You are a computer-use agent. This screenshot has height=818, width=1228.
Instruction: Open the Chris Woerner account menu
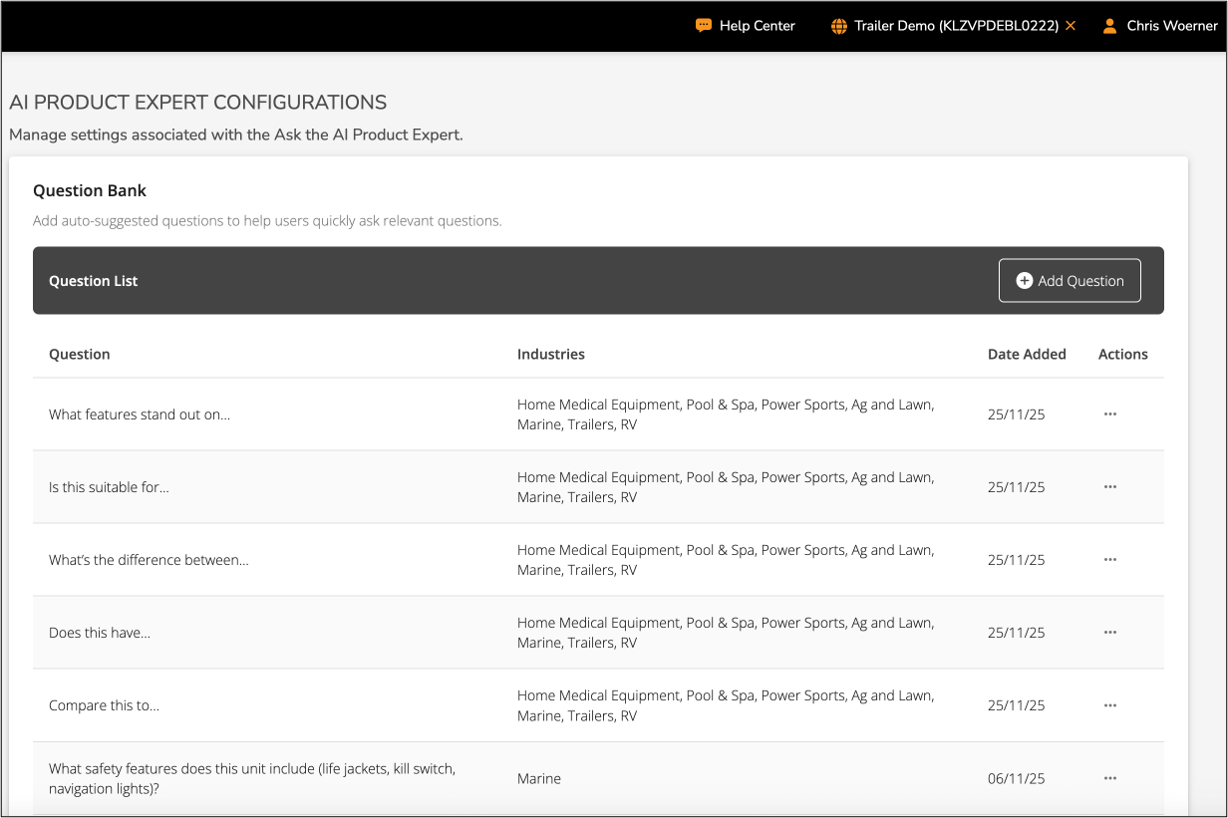tap(1171, 26)
